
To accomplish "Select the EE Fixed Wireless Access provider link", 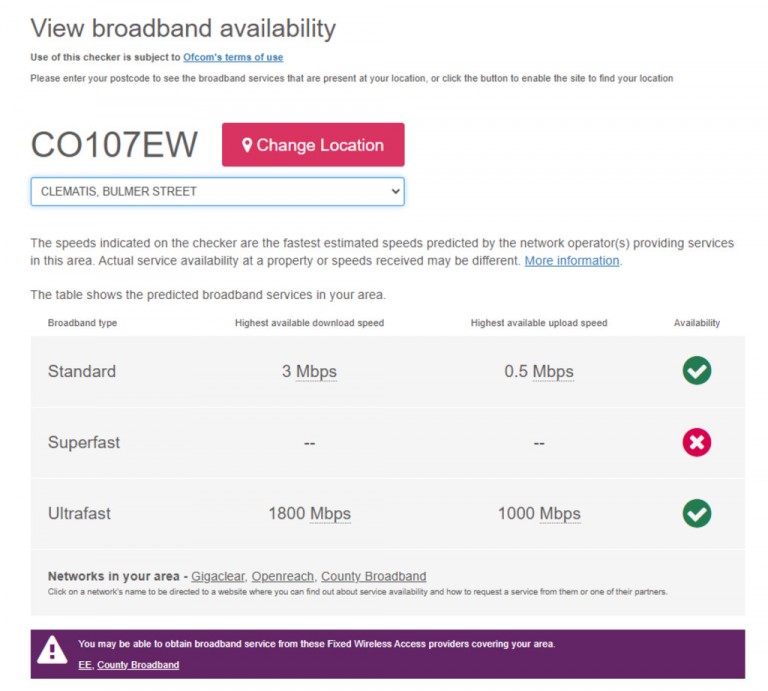I will [84, 665].
